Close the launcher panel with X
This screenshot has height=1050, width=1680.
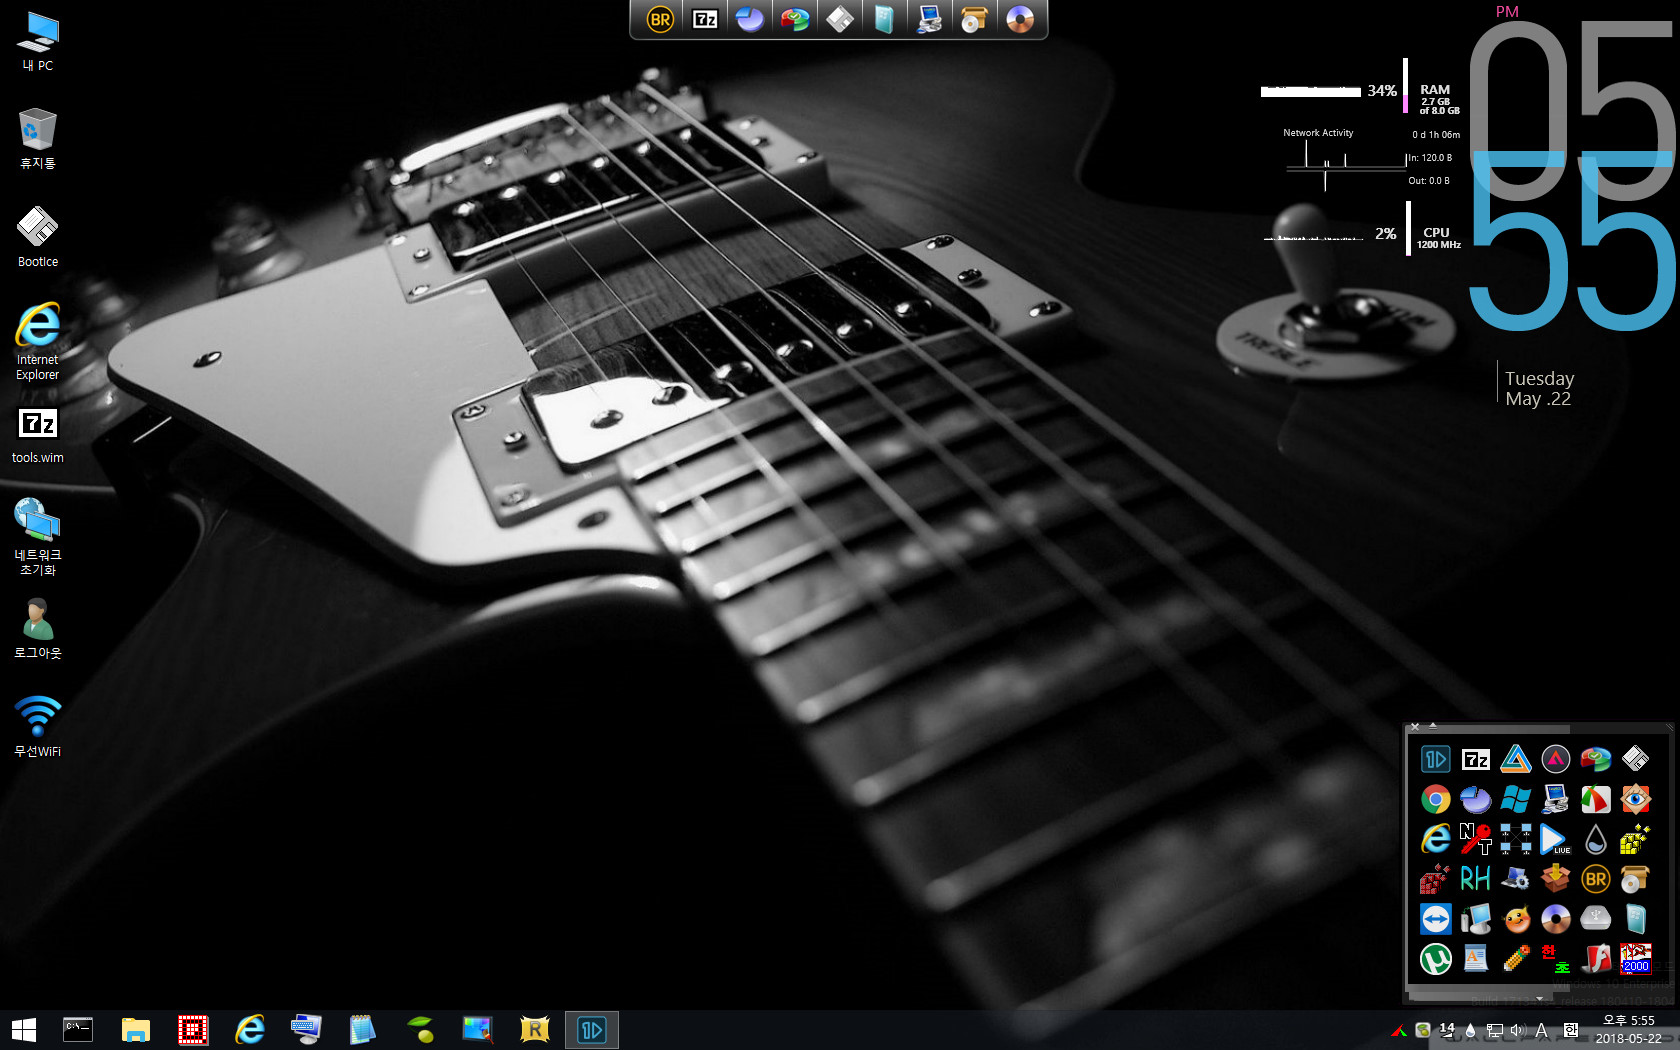[x=1415, y=726]
